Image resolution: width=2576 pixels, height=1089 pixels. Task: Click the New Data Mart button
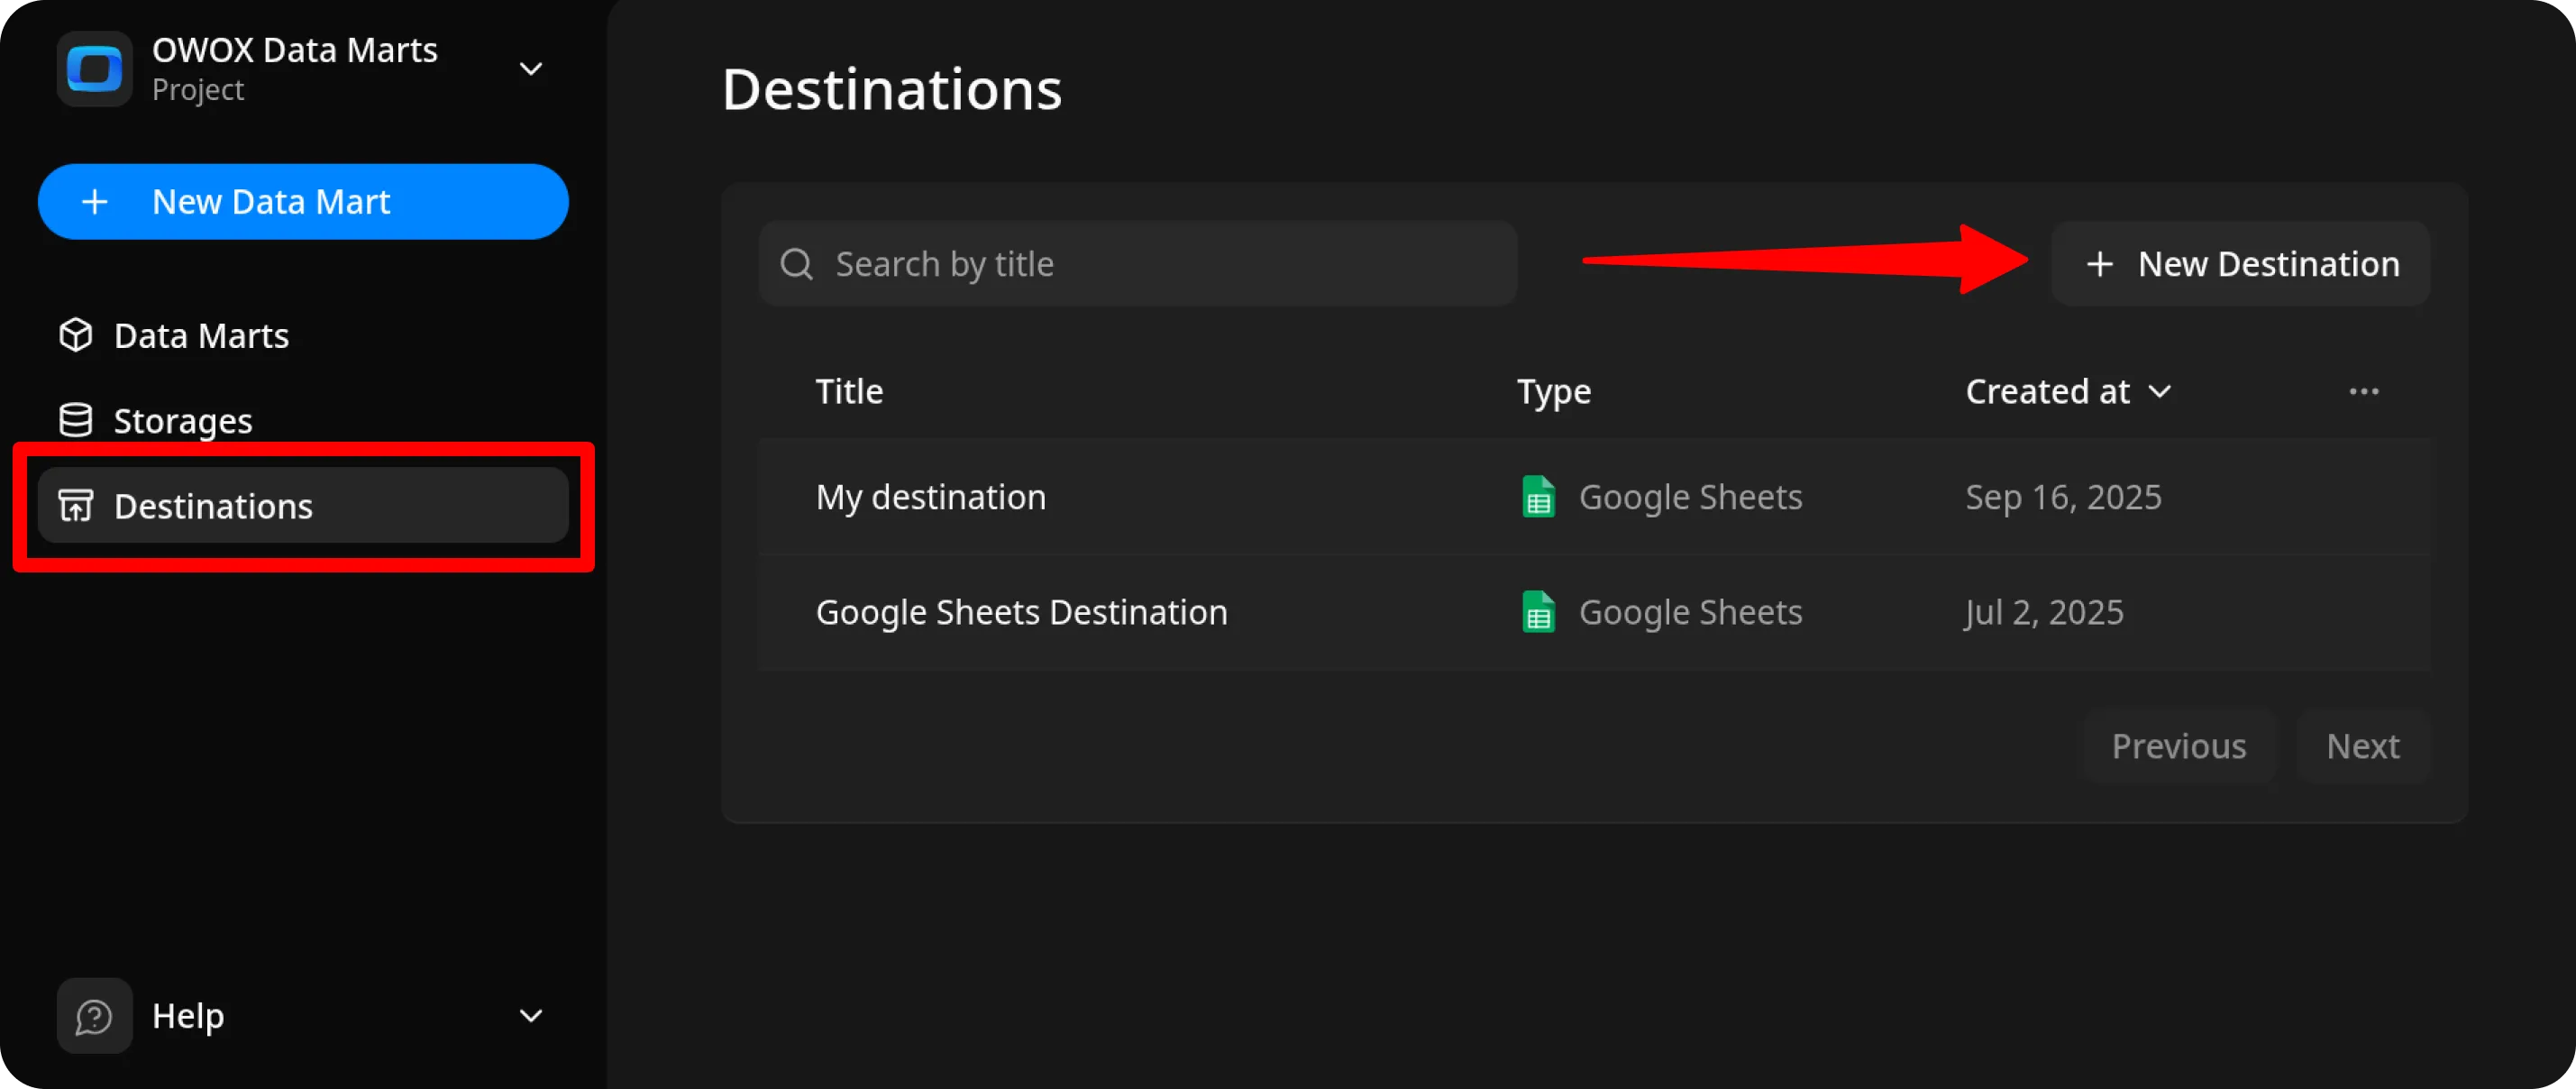tap(303, 201)
